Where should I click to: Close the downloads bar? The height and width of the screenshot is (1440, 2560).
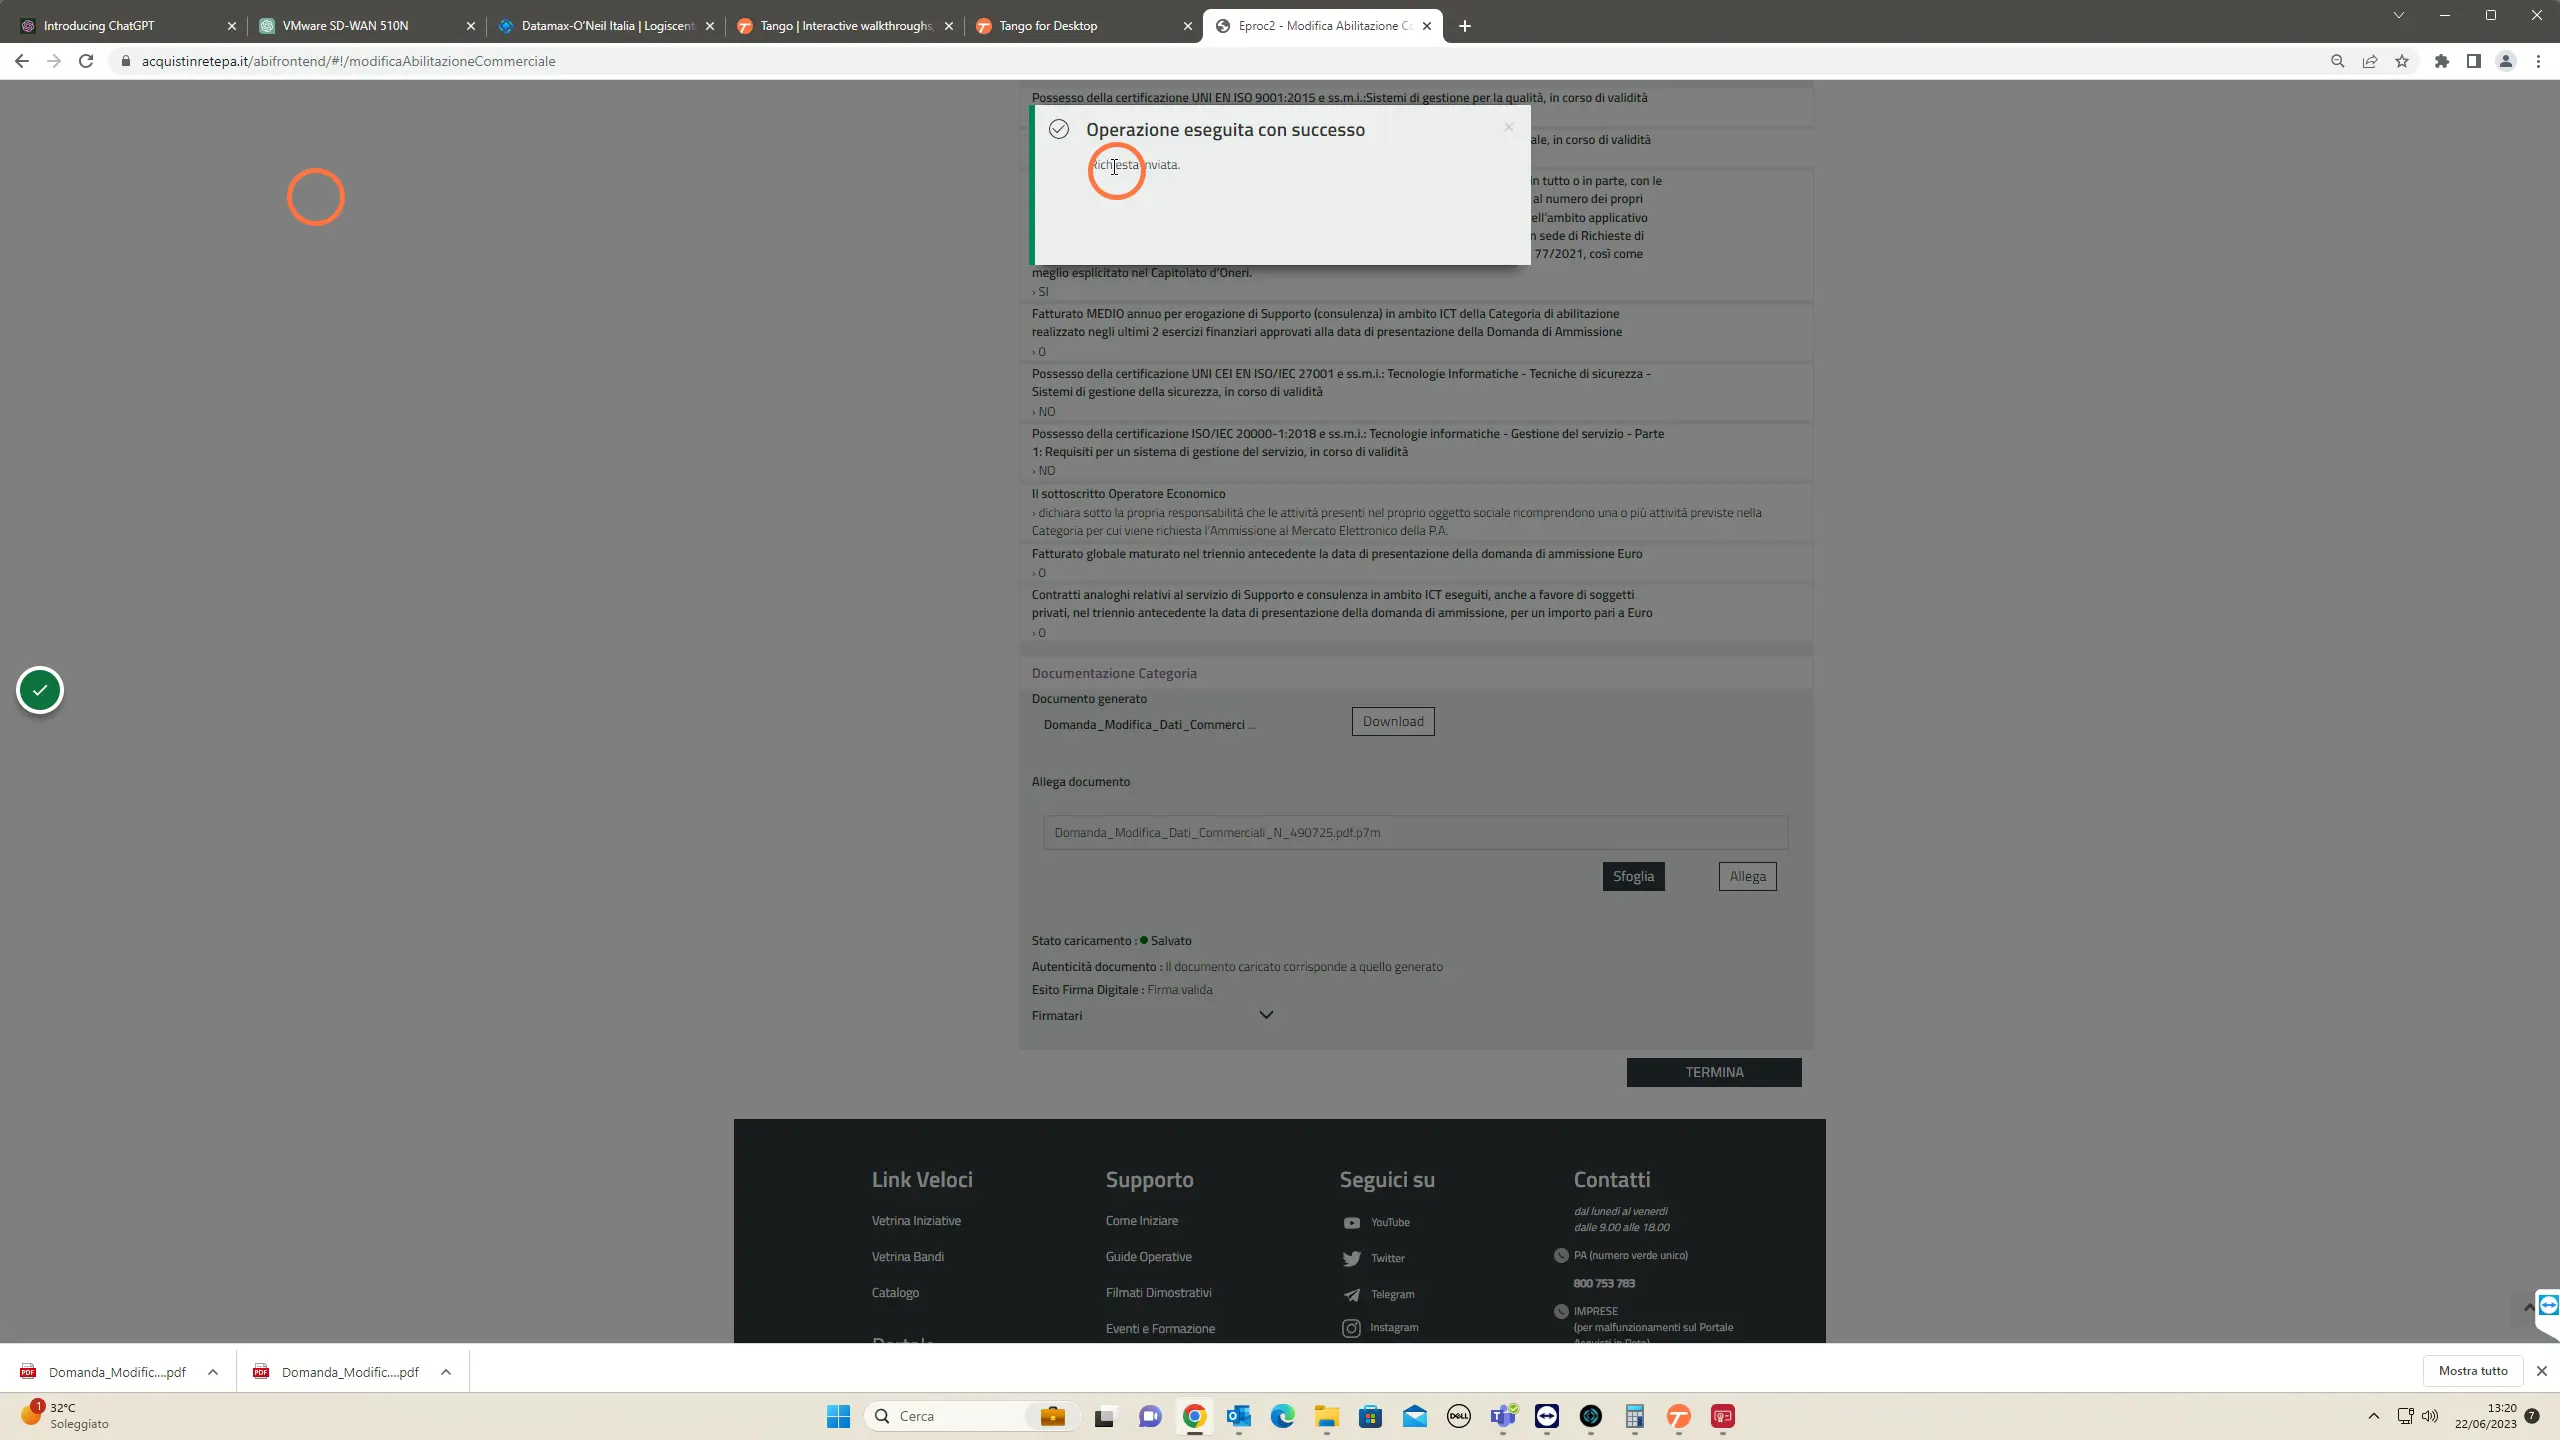coord(2541,1371)
